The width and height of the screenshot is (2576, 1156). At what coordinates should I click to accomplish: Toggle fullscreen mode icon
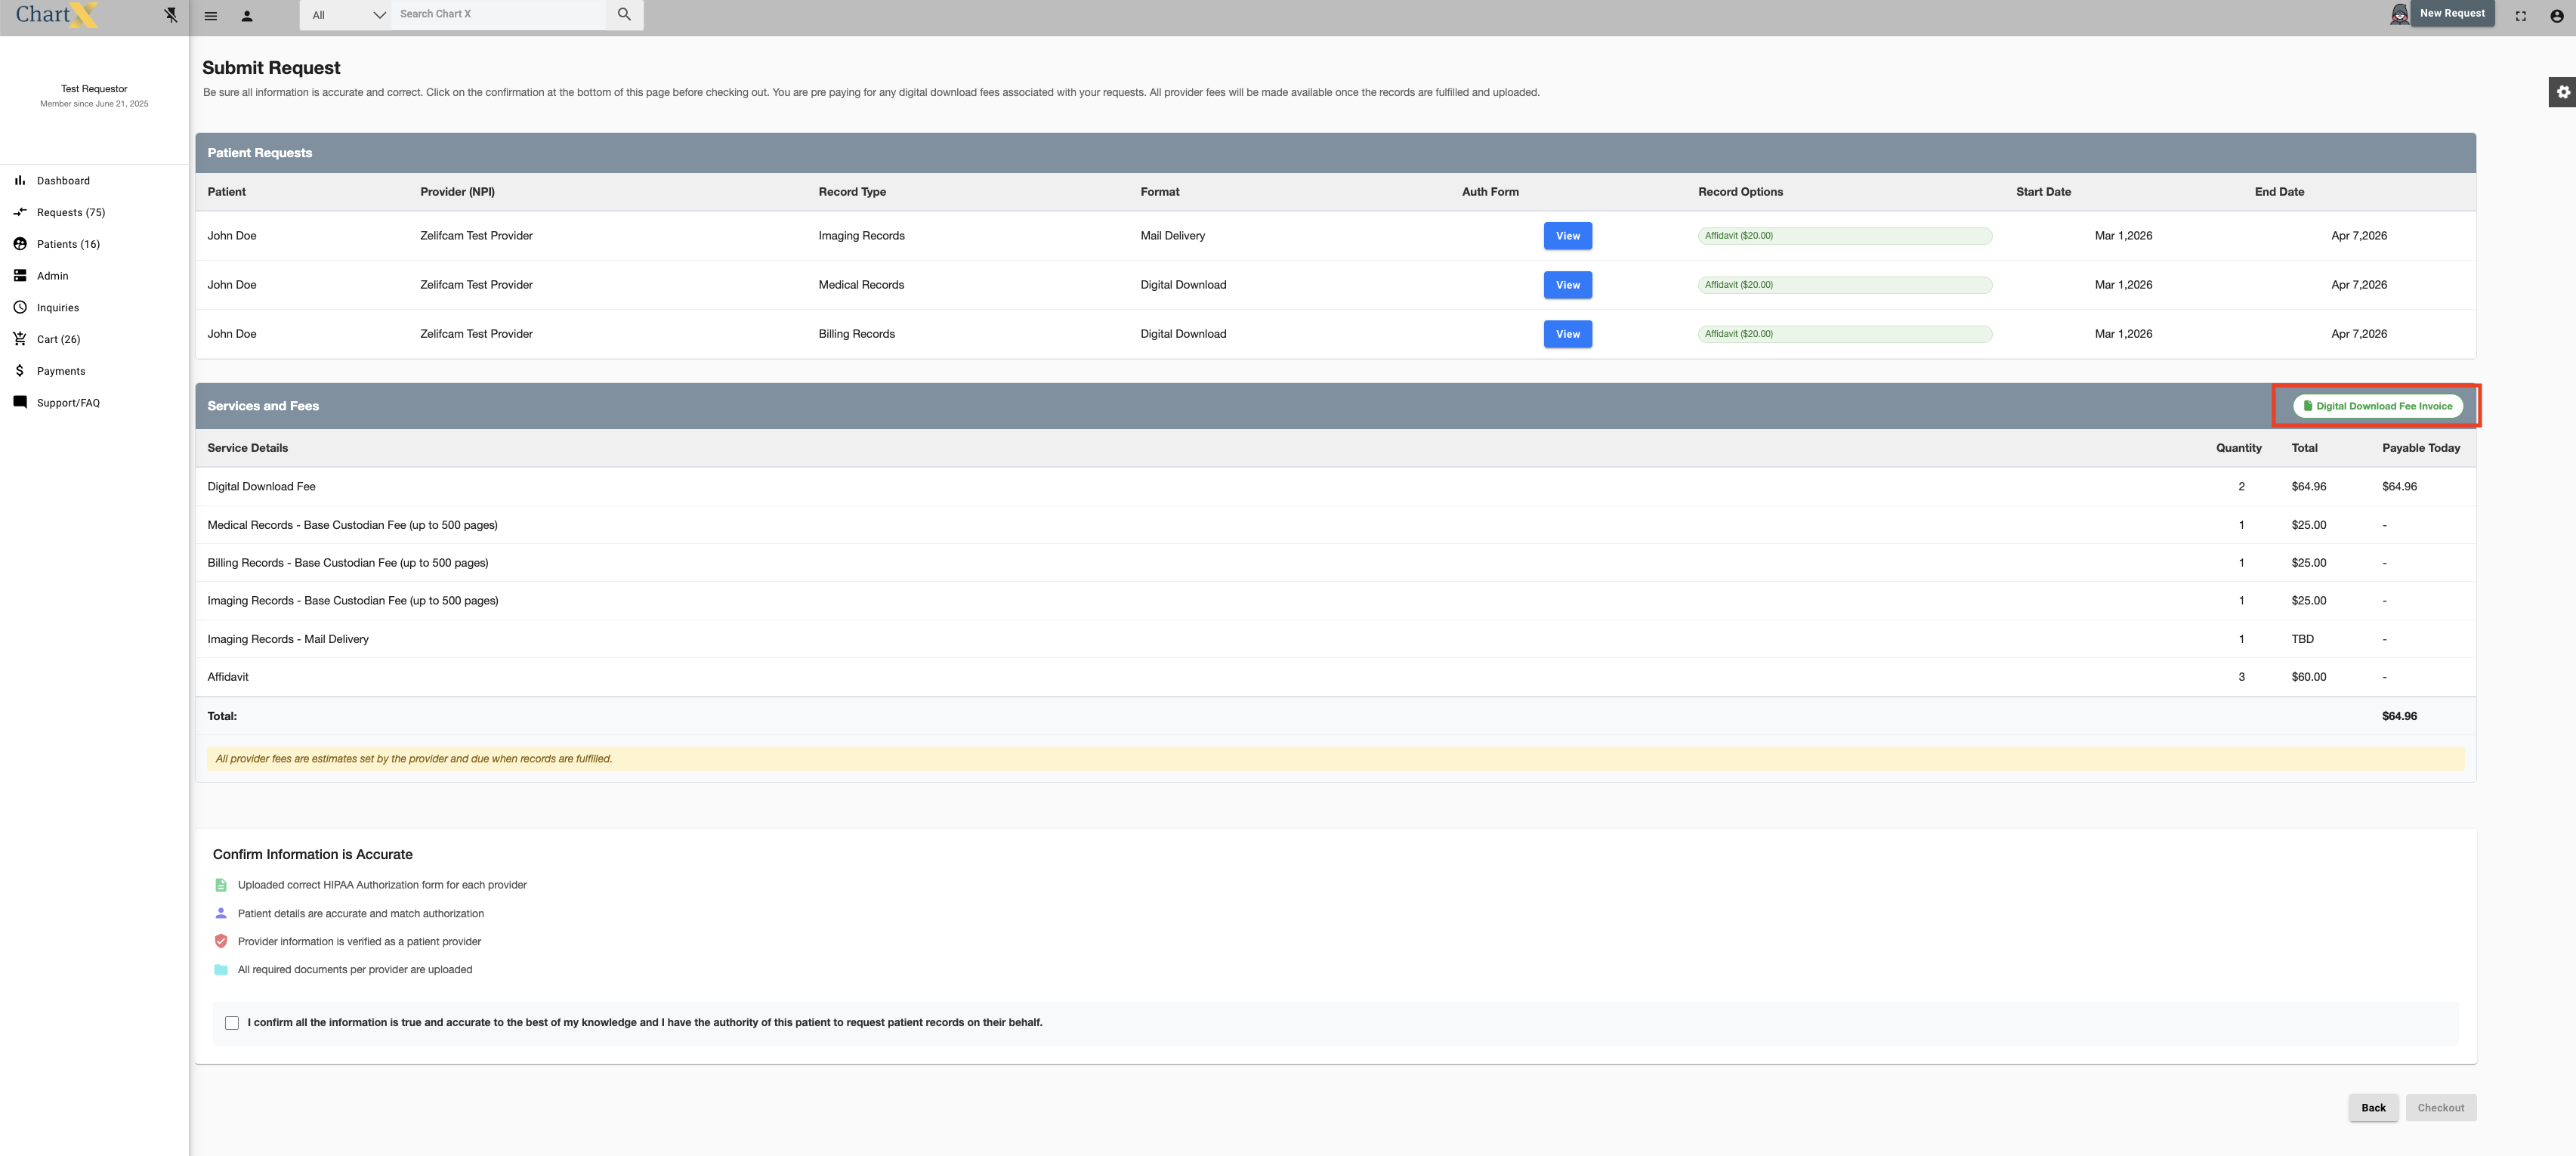click(2521, 16)
